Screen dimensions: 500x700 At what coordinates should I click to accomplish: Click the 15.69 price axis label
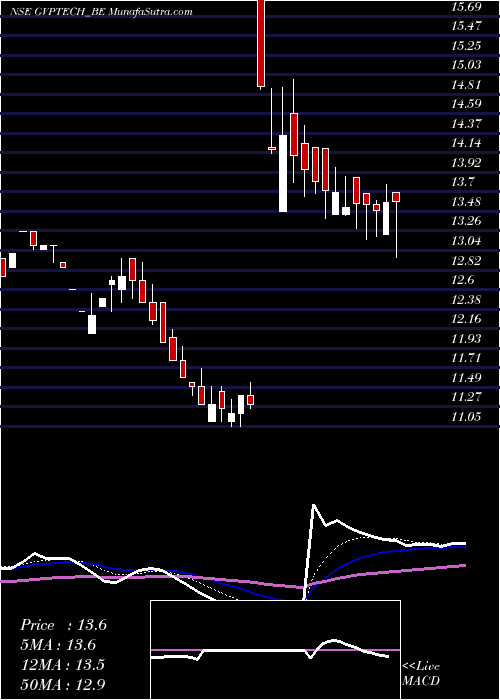click(466, 6)
